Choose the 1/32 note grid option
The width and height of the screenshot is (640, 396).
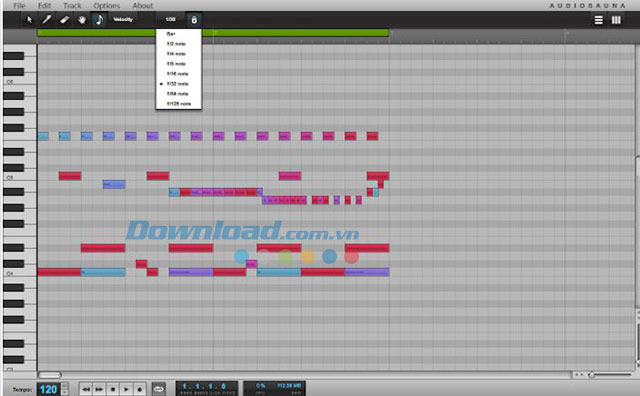click(178, 84)
